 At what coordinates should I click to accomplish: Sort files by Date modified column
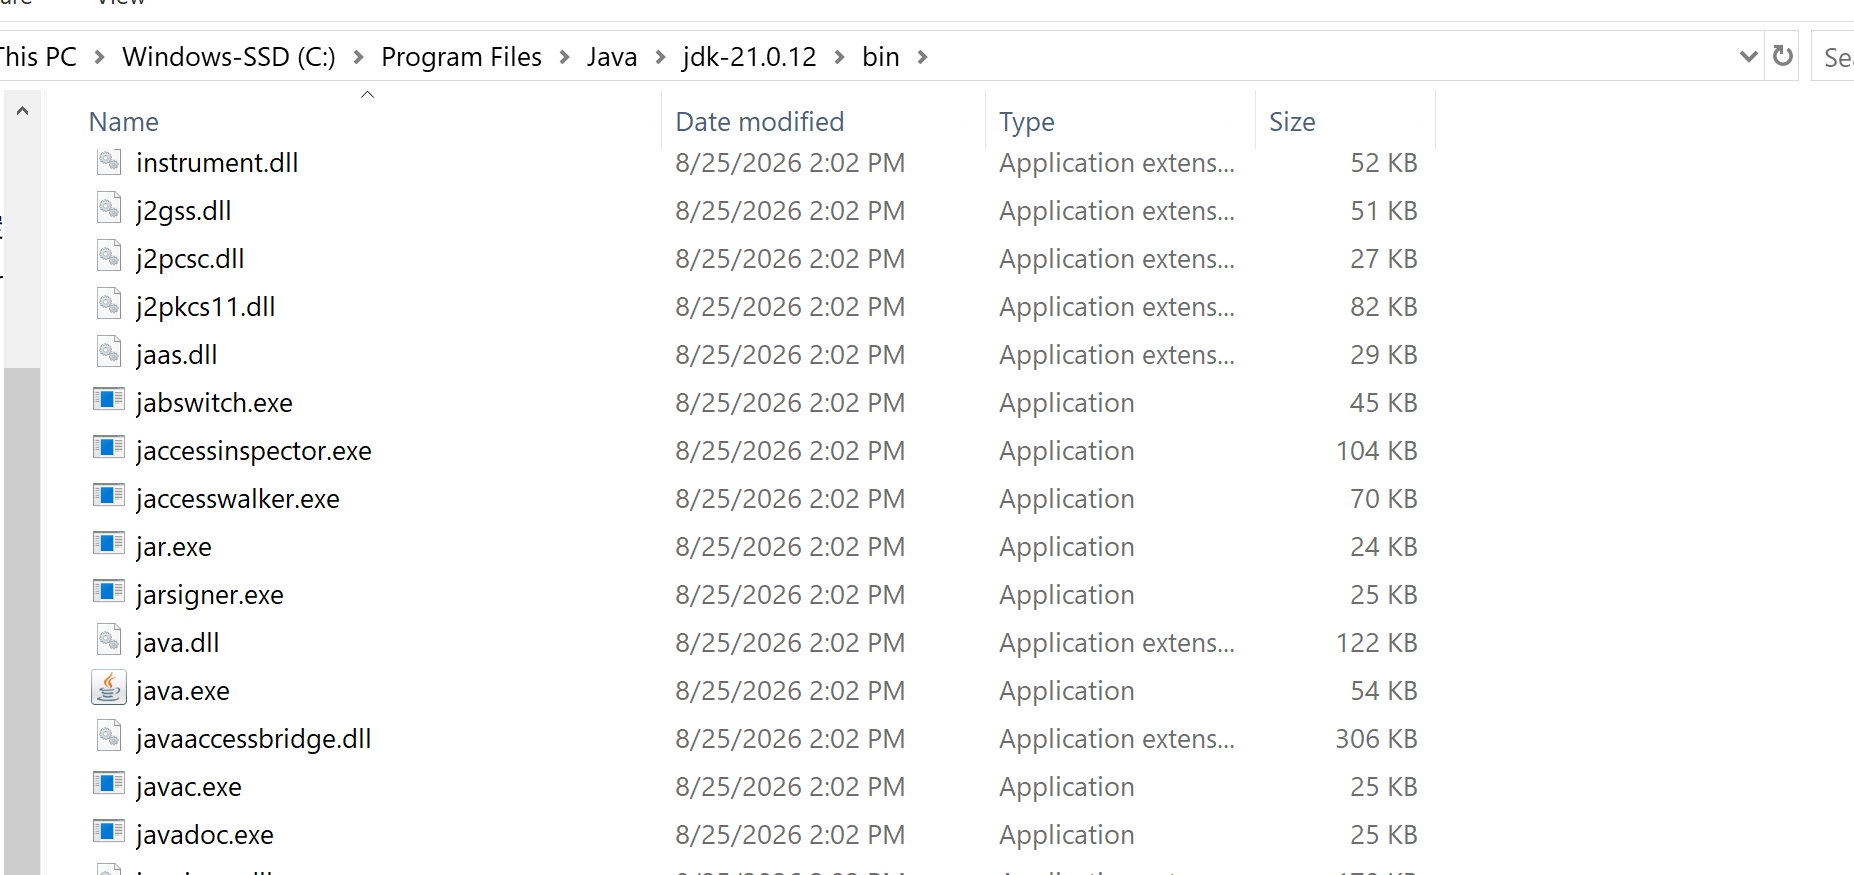[760, 122]
